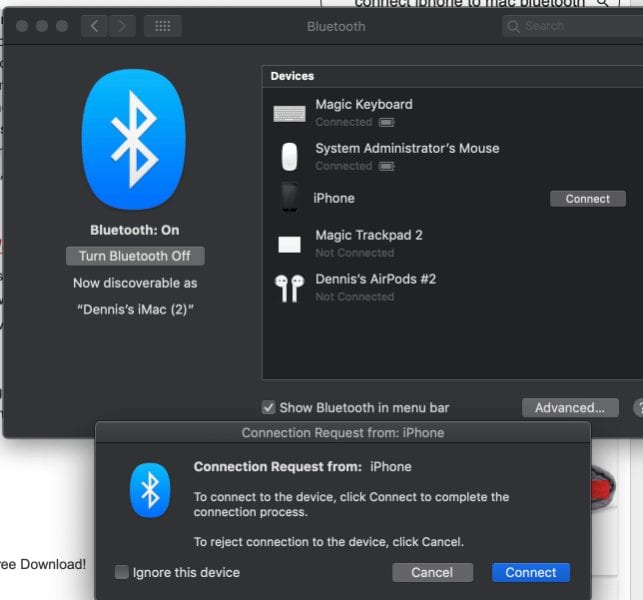The image size is (643, 600).
Task: Go forward with the right arrow button
Action: click(x=122, y=26)
